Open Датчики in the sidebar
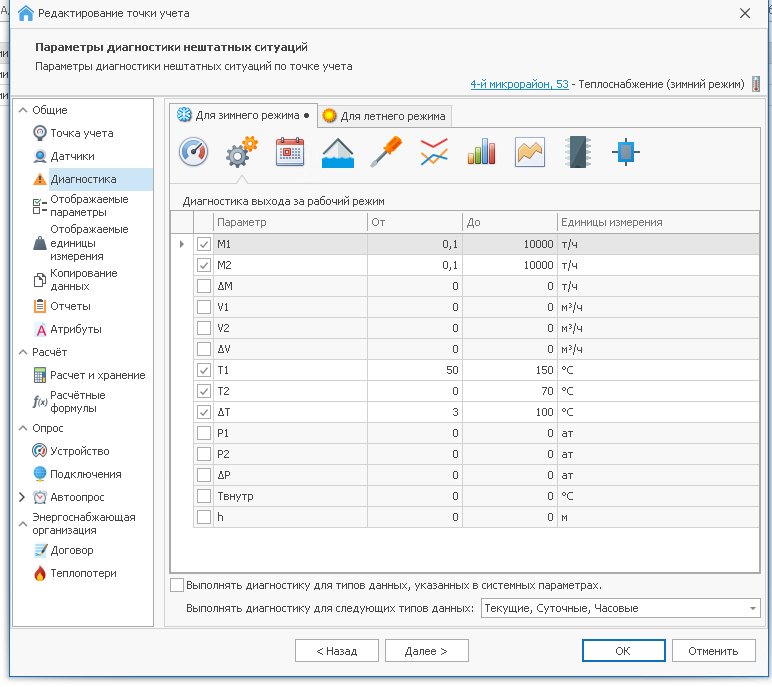 (72, 156)
